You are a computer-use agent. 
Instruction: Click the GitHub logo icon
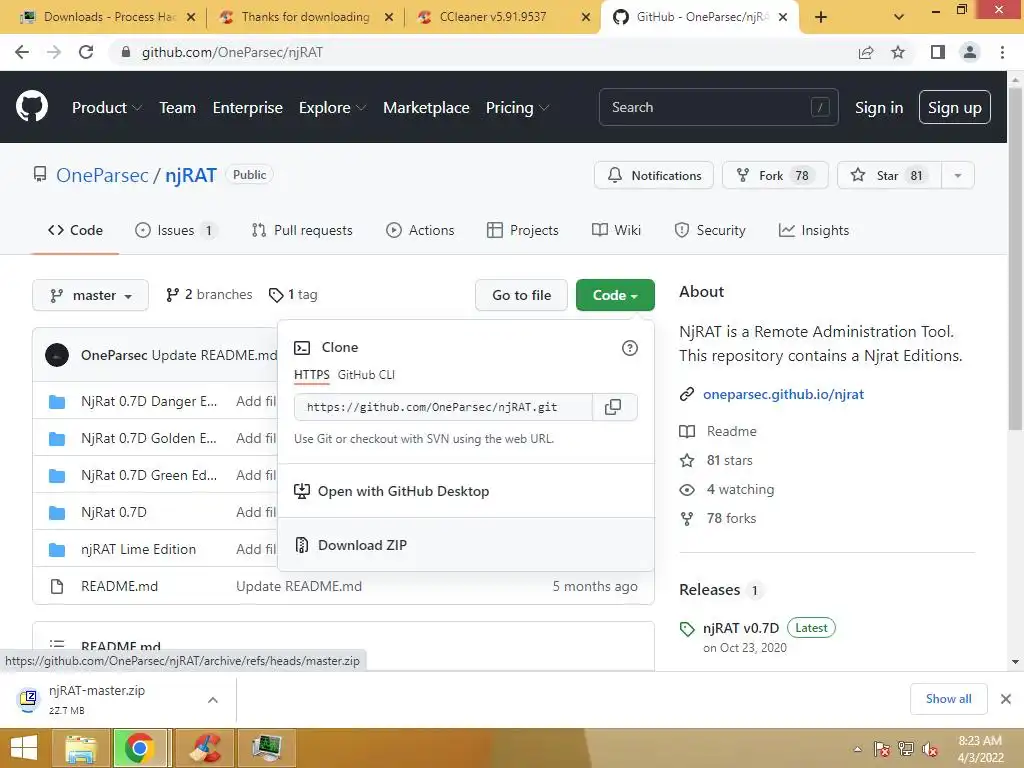tap(31, 106)
